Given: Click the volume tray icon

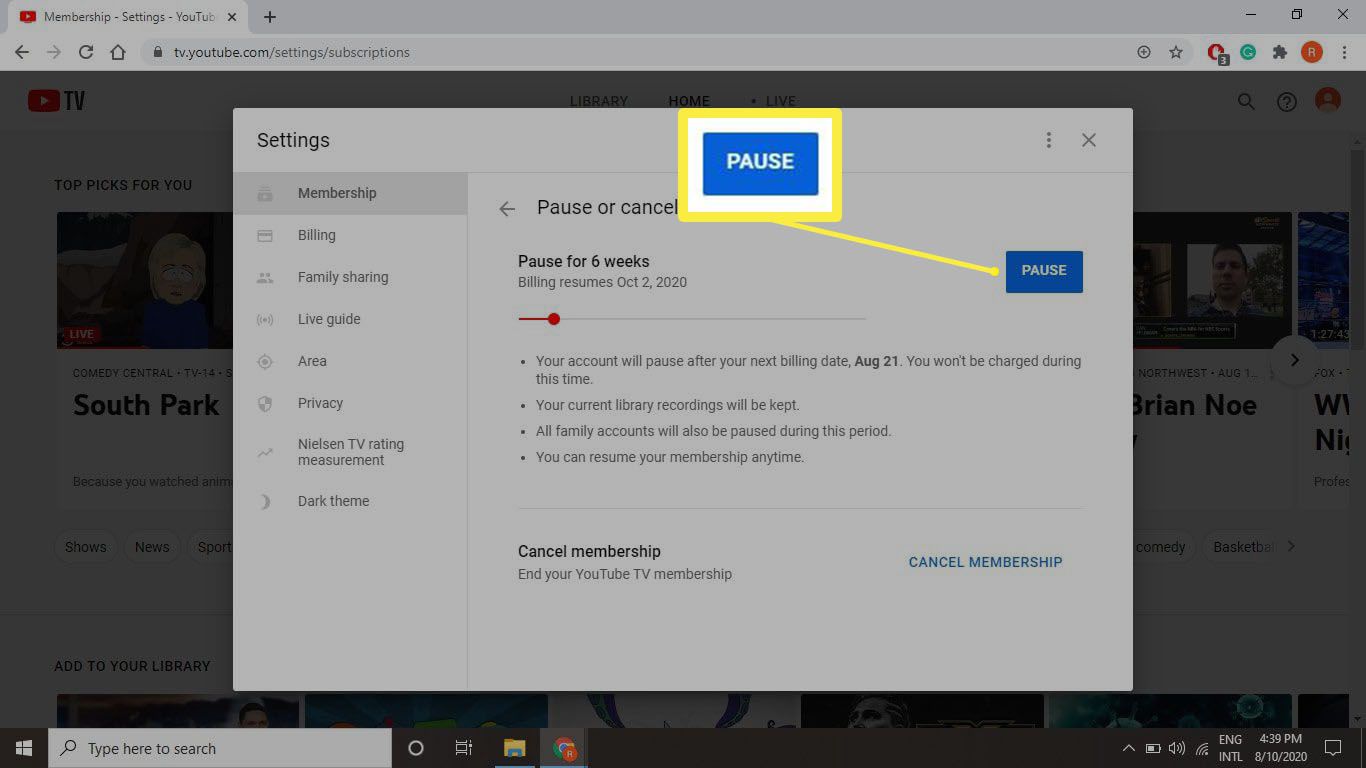Looking at the screenshot, I should coord(1176,748).
